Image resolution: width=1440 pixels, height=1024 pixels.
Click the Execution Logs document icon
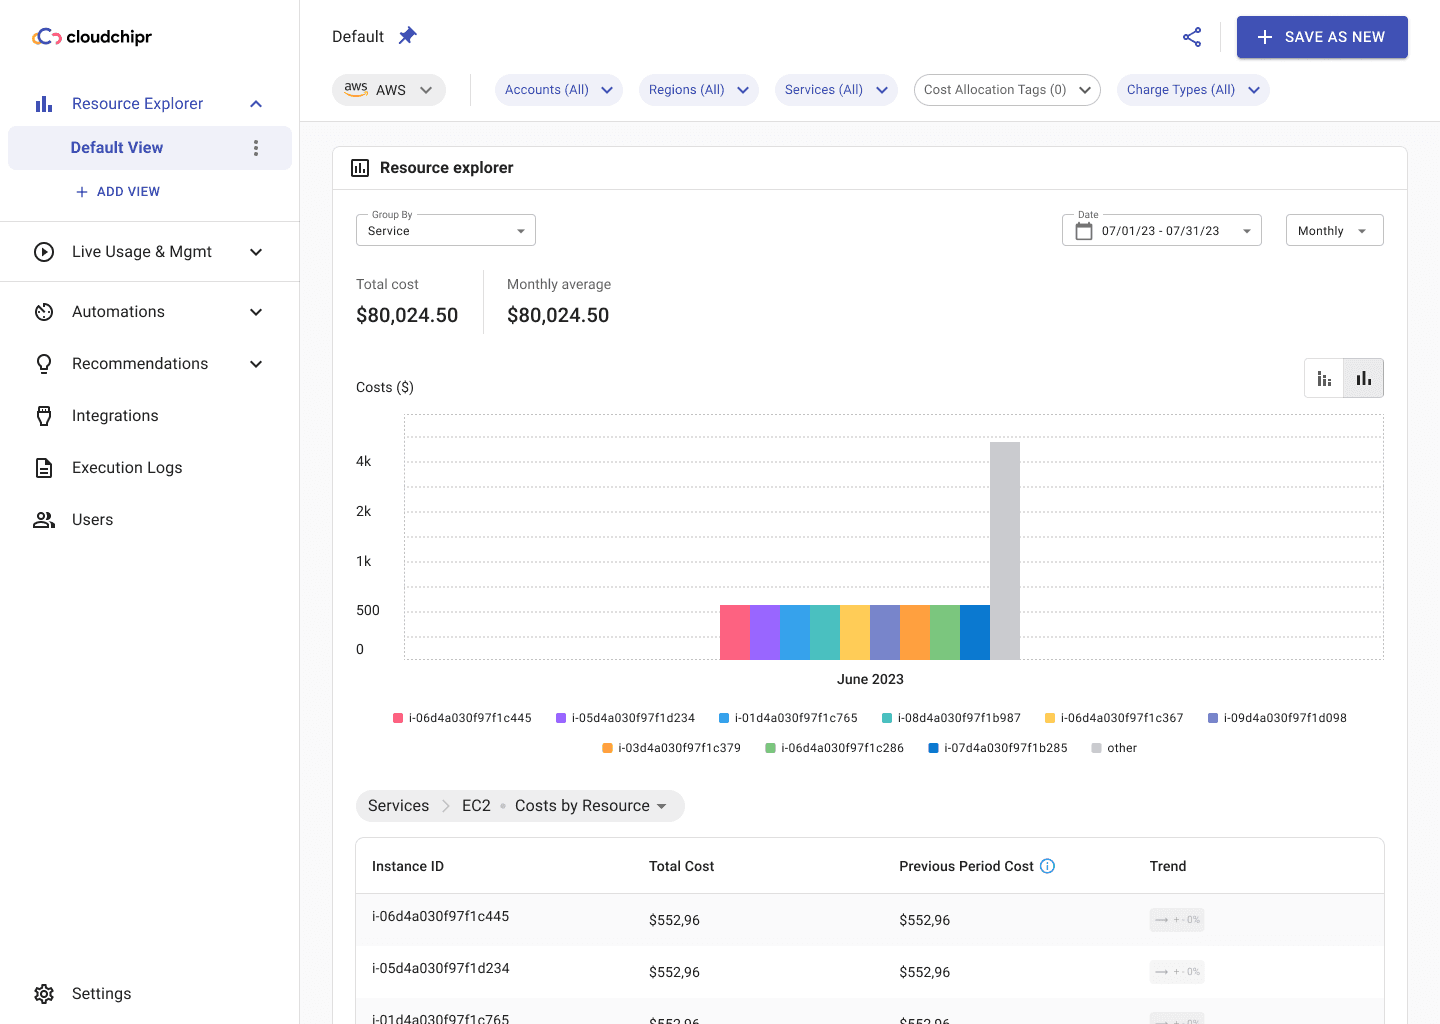point(44,468)
